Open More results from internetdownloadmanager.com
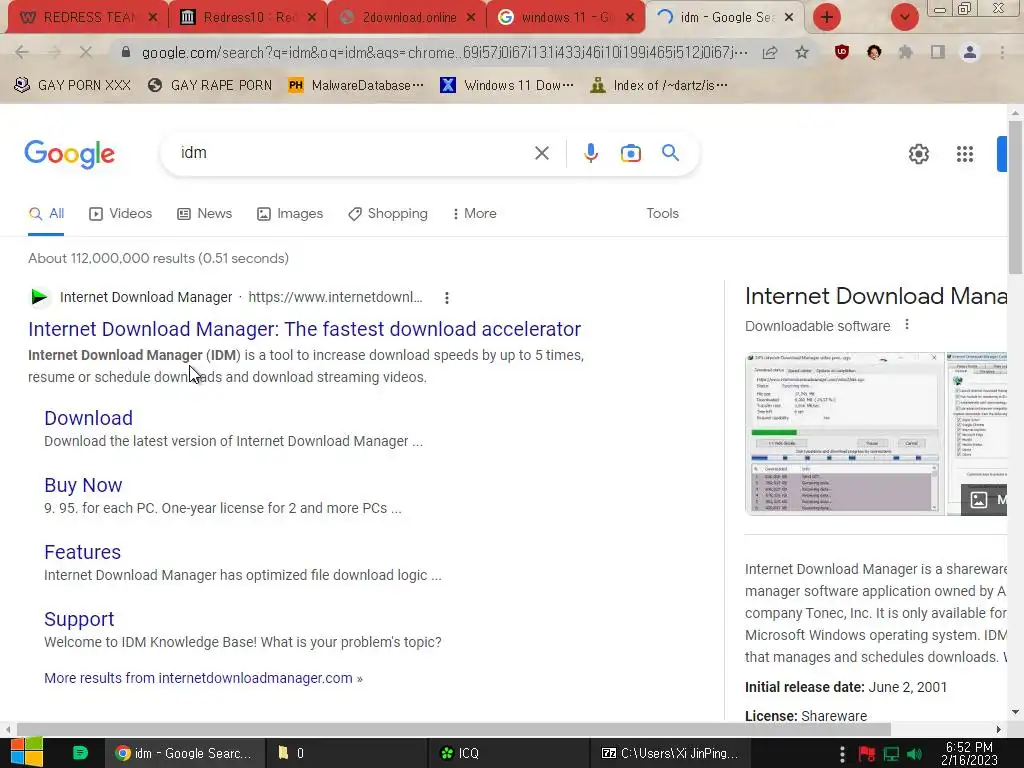The image size is (1024, 768). [203, 678]
